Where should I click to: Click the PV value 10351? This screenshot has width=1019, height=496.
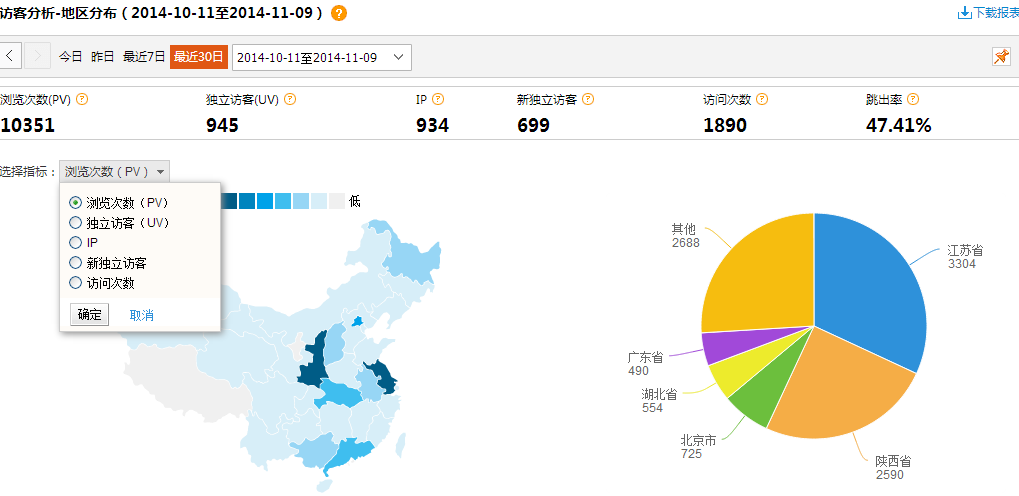[x=27, y=125]
